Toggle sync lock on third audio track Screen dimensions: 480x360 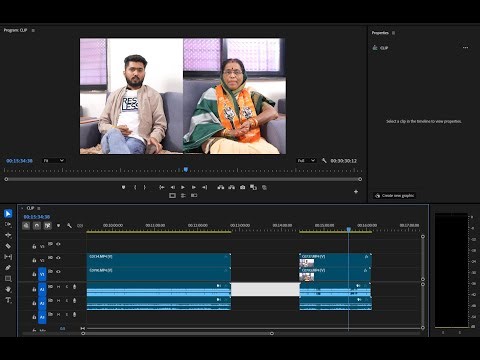(50, 314)
